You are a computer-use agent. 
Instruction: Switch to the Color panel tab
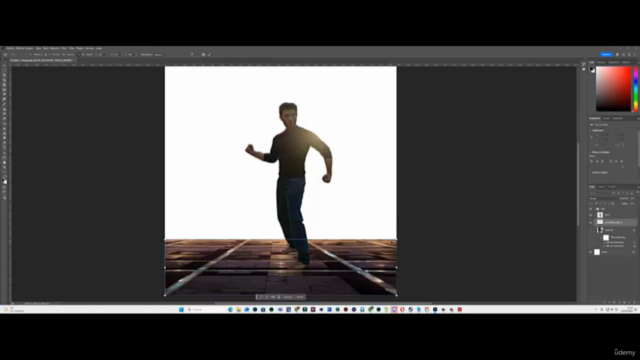(591, 62)
